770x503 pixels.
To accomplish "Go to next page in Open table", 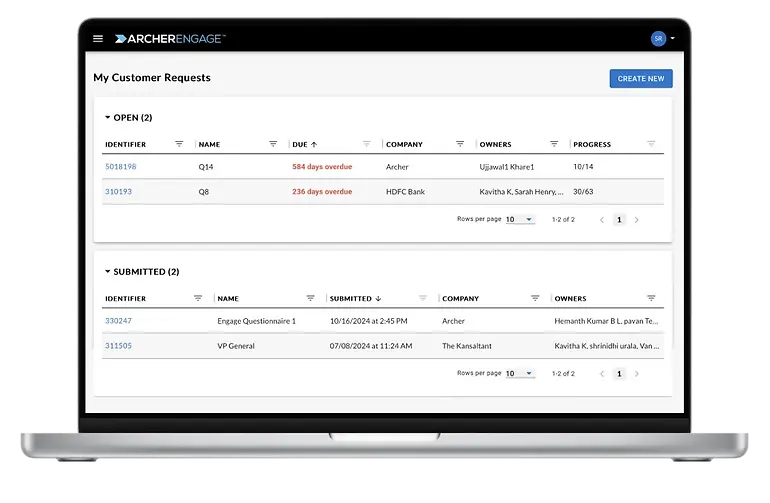I will click(x=637, y=220).
